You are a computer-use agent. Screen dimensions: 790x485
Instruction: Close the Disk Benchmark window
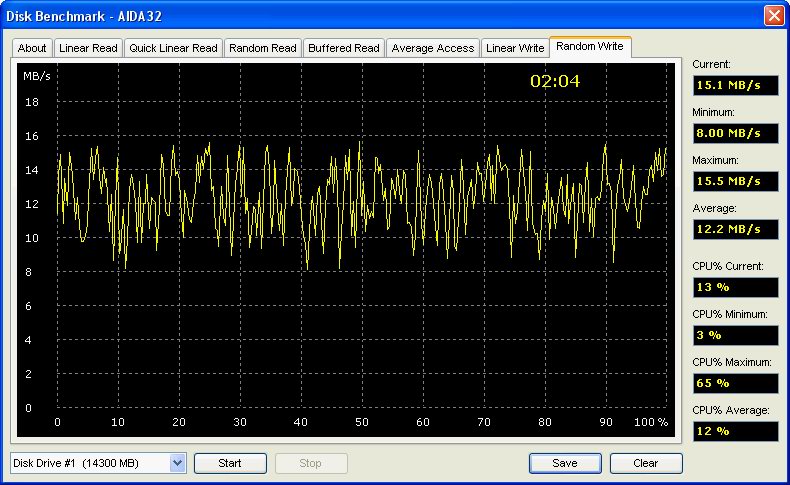(x=773, y=16)
